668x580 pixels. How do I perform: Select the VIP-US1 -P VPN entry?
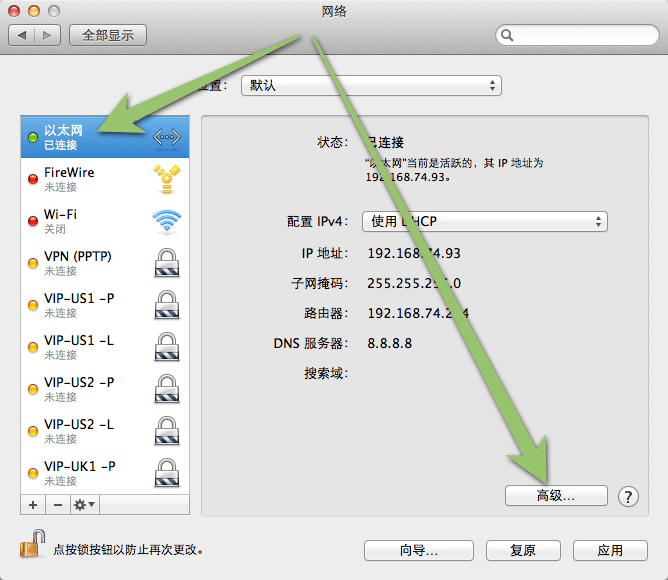point(105,305)
